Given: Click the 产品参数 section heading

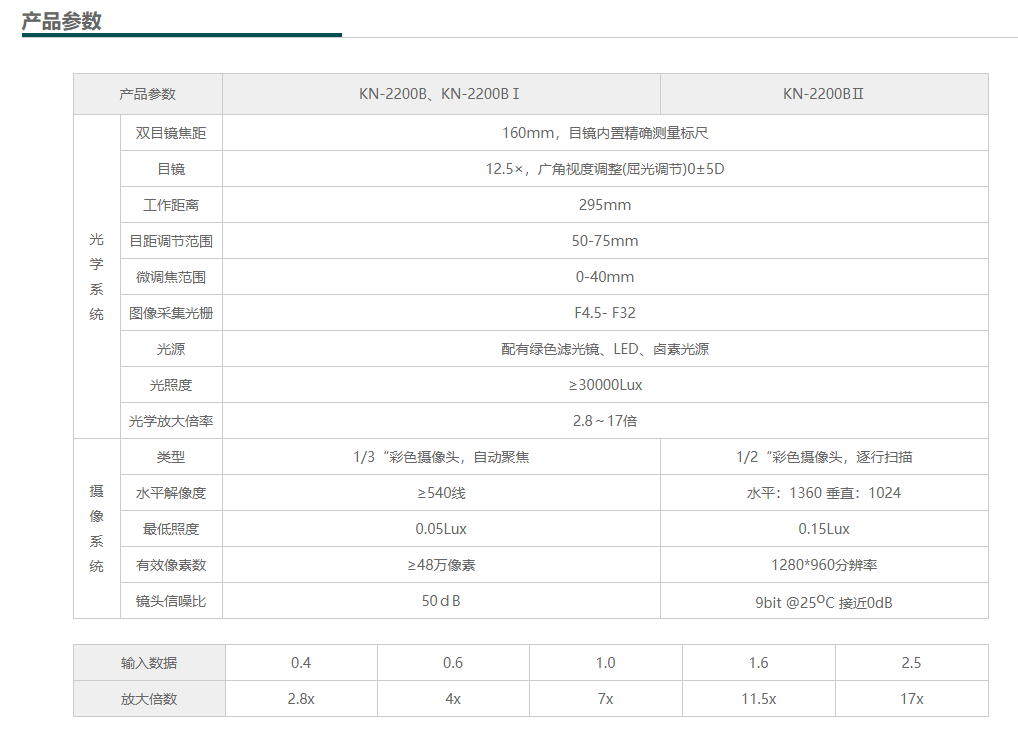Looking at the screenshot, I should [x=62, y=21].
